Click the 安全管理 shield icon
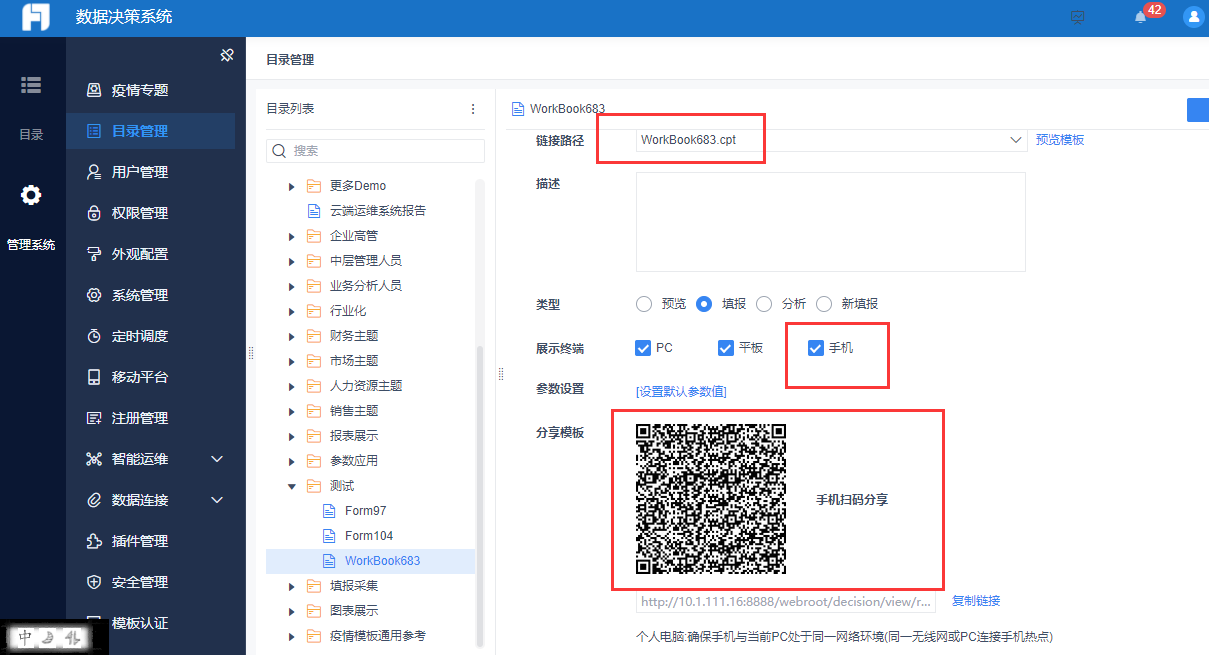Viewport: 1209px width, 655px height. (x=94, y=582)
